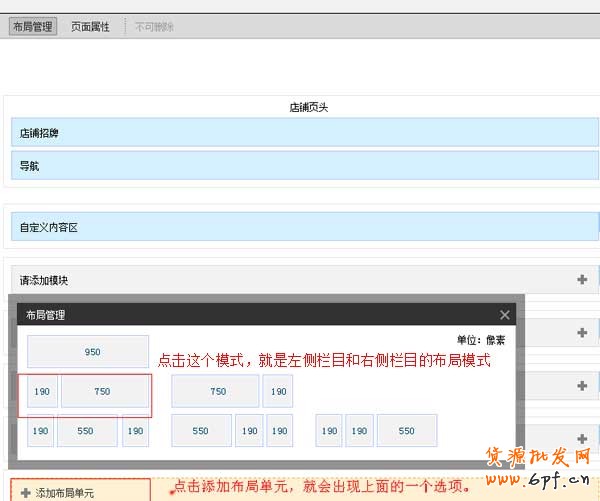Pick the 190 + 750 two-column layout
Image resolution: width=600 pixels, height=501 pixels.
pyautogui.click(x=84, y=392)
